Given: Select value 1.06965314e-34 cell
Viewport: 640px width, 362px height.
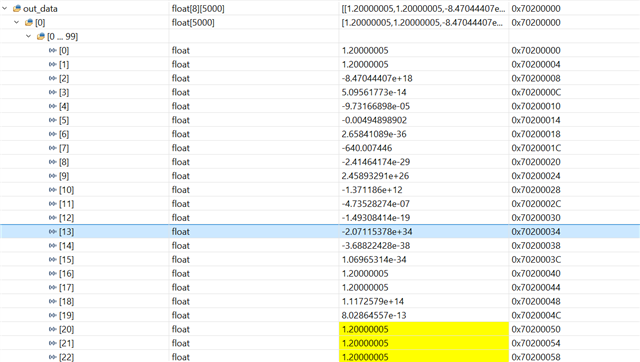Looking at the screenshot, I should 374,260.
